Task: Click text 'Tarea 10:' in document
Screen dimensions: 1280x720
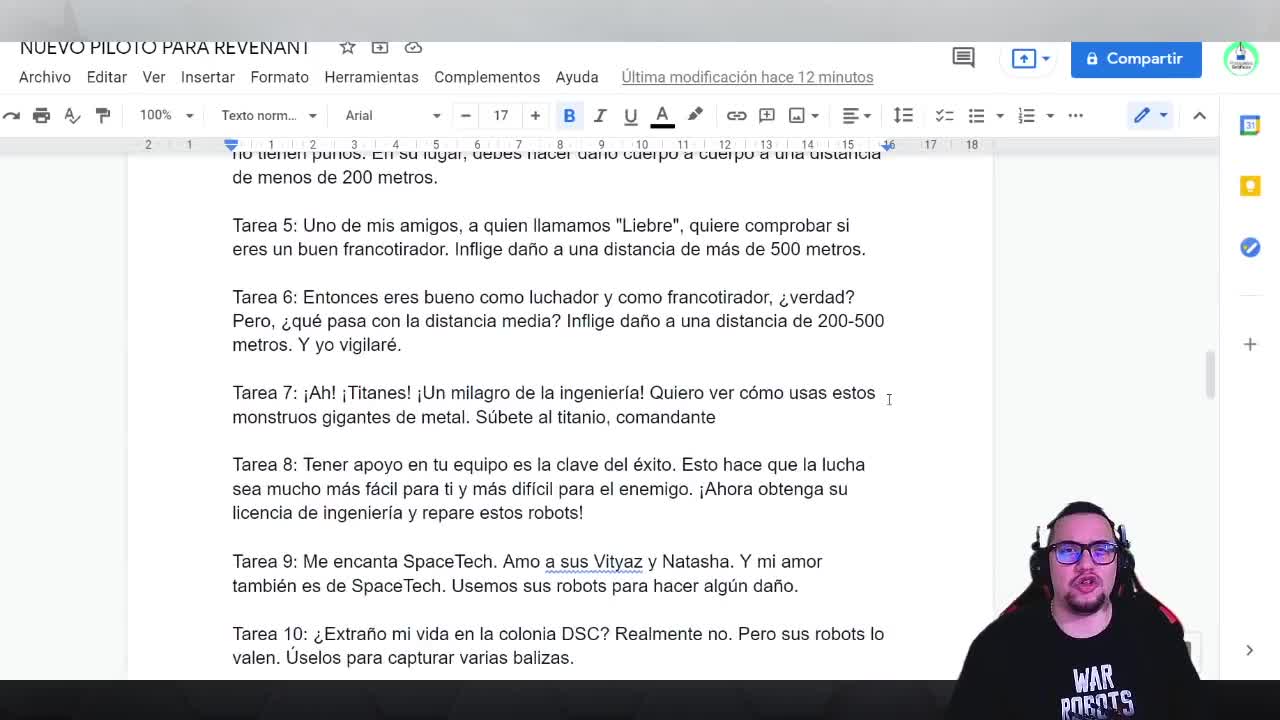Action: click(x=270, y=634)
